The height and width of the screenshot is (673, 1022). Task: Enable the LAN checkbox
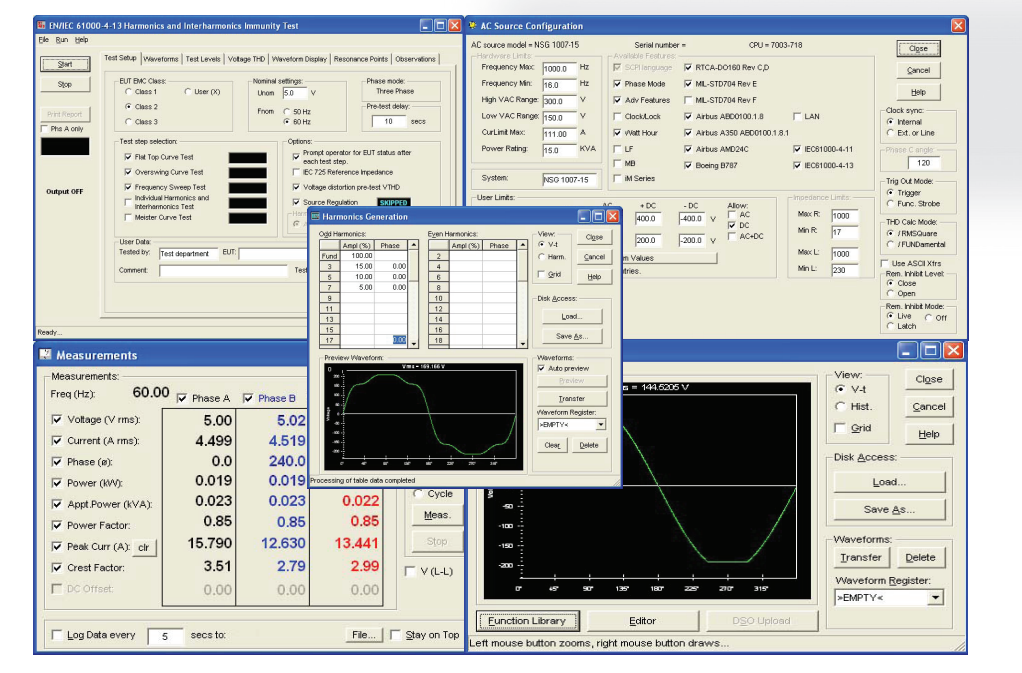point(797,117)
